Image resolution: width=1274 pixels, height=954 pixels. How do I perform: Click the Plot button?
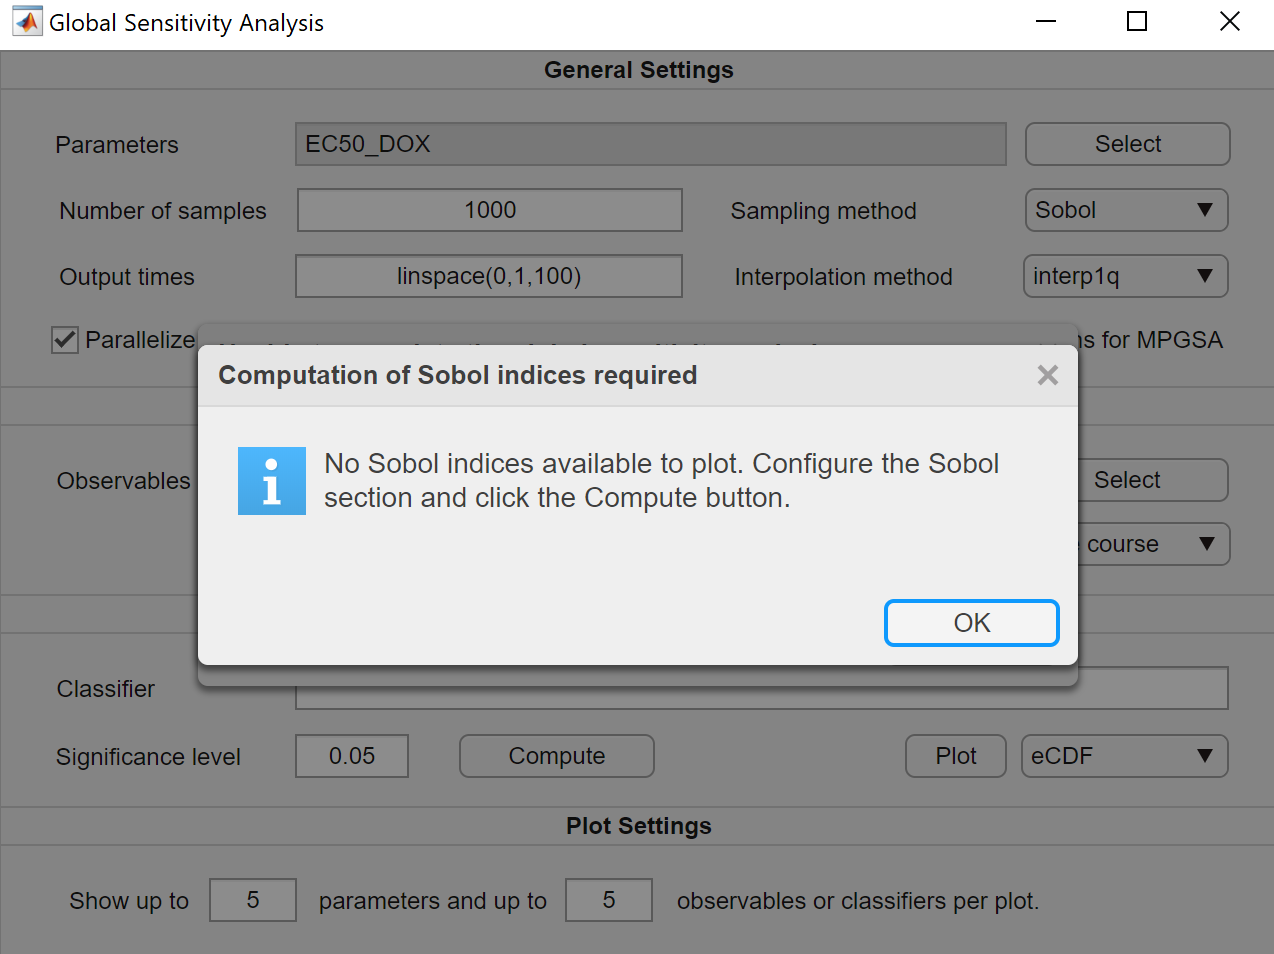(955, 756)
